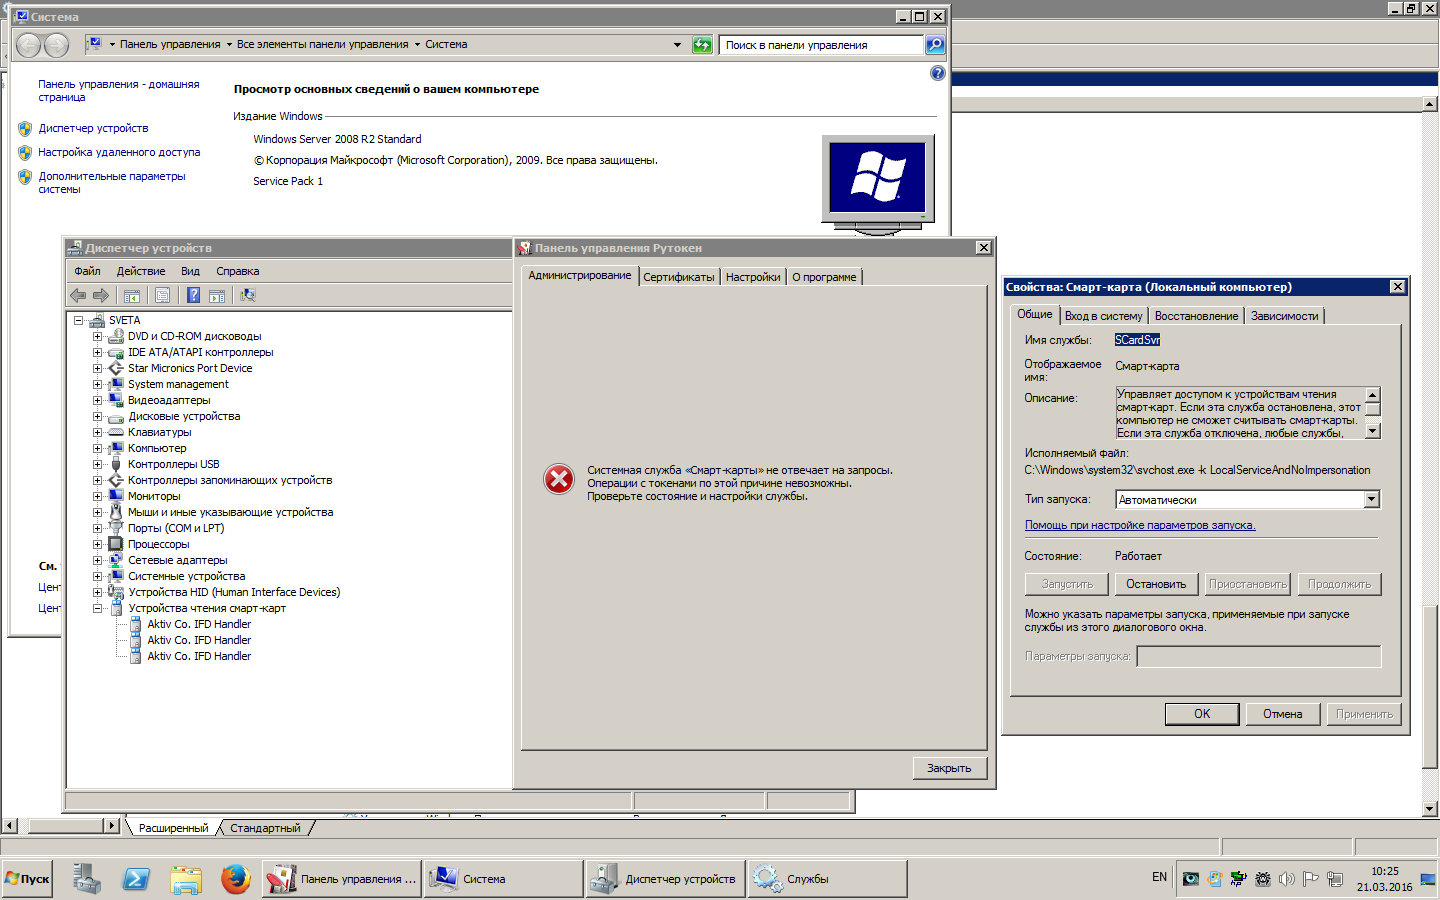This screenshot has height=900, width=1440.
Task: Expand the Порты (COM и LPT) node
Action: 98,528
